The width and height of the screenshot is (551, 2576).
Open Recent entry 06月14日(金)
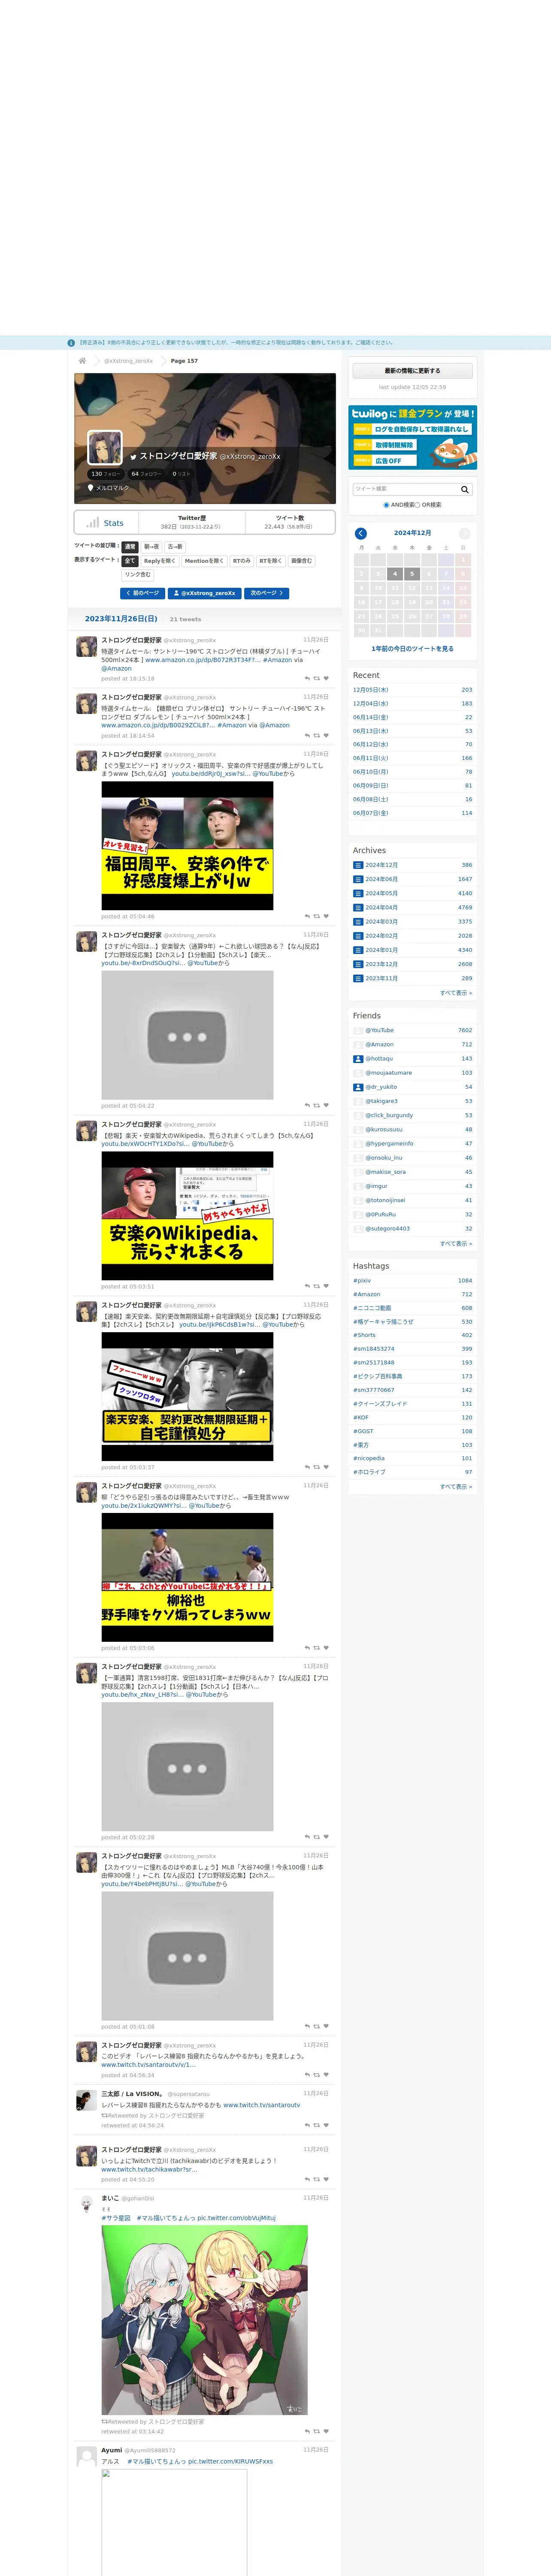[x=371, y=717]
